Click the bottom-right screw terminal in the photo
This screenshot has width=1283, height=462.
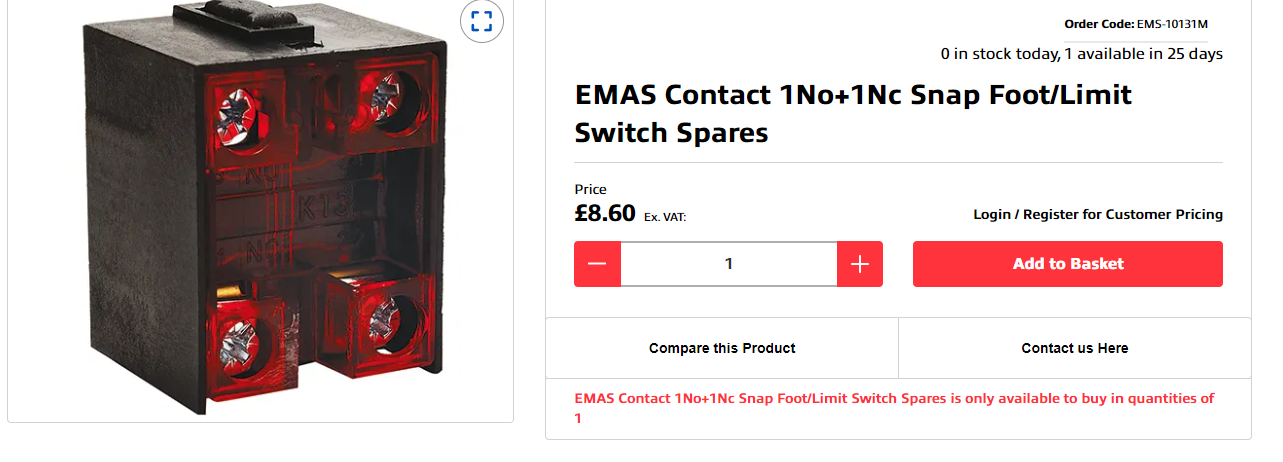(388, 321)
